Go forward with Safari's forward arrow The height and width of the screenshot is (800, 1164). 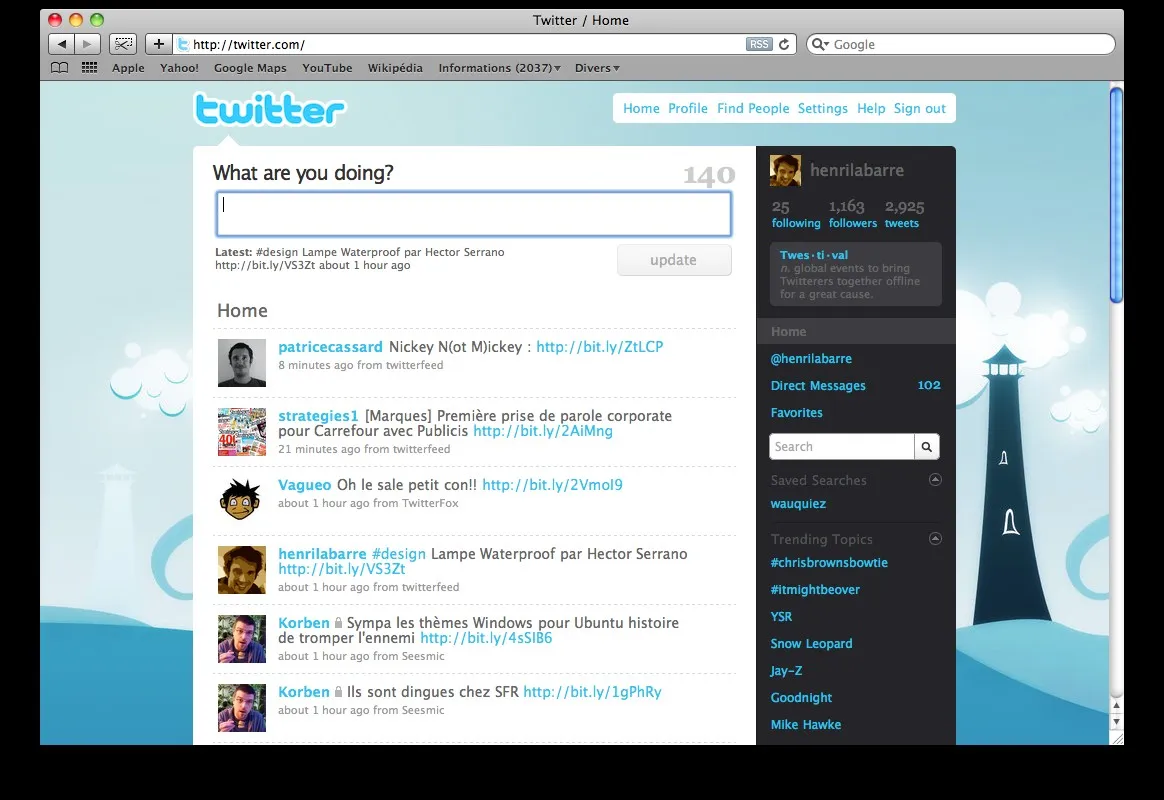(x=87, y=45)
